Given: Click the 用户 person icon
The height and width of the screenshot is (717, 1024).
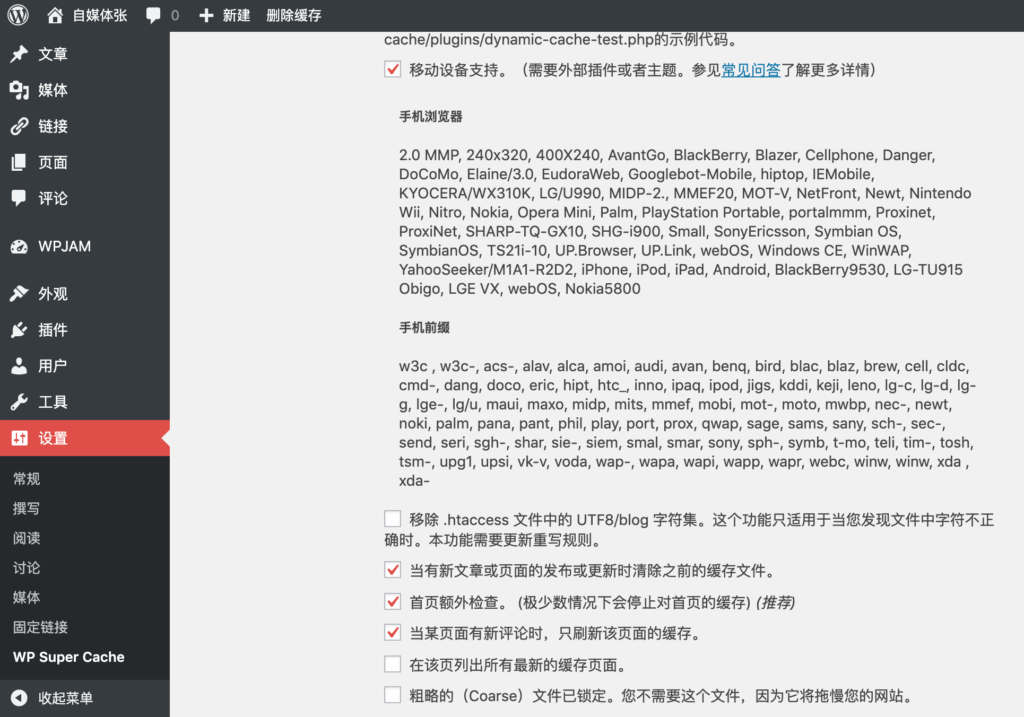Looking at the screenshot, I should (x=19, y=366).
